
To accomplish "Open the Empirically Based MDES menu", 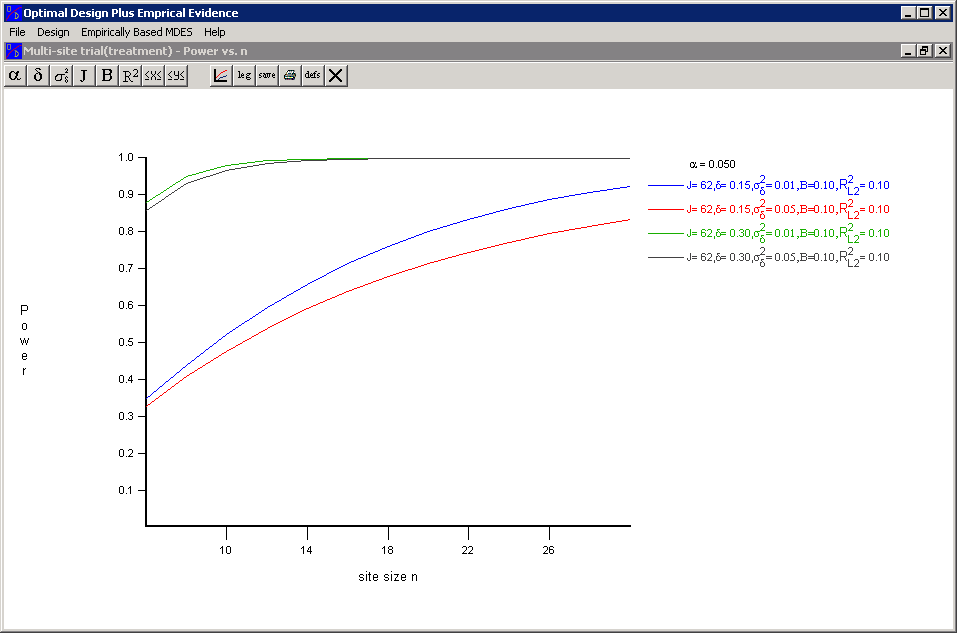I will click(137, 32).
